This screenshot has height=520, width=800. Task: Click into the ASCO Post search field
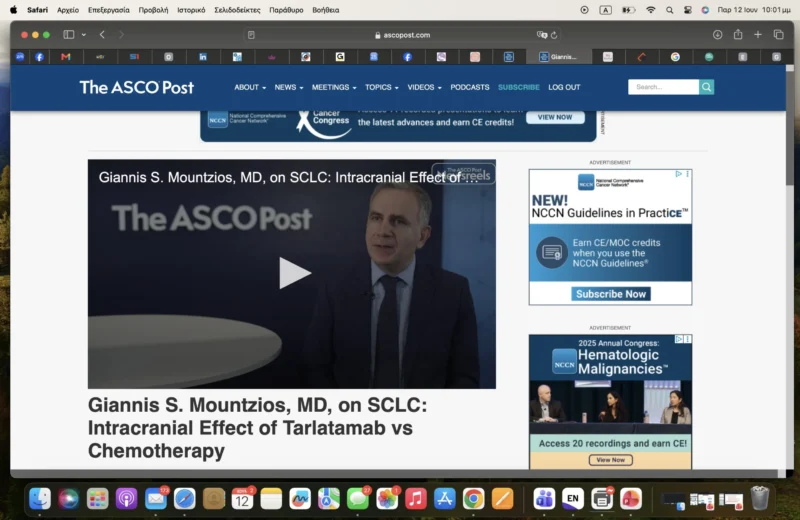pos(663,87)
